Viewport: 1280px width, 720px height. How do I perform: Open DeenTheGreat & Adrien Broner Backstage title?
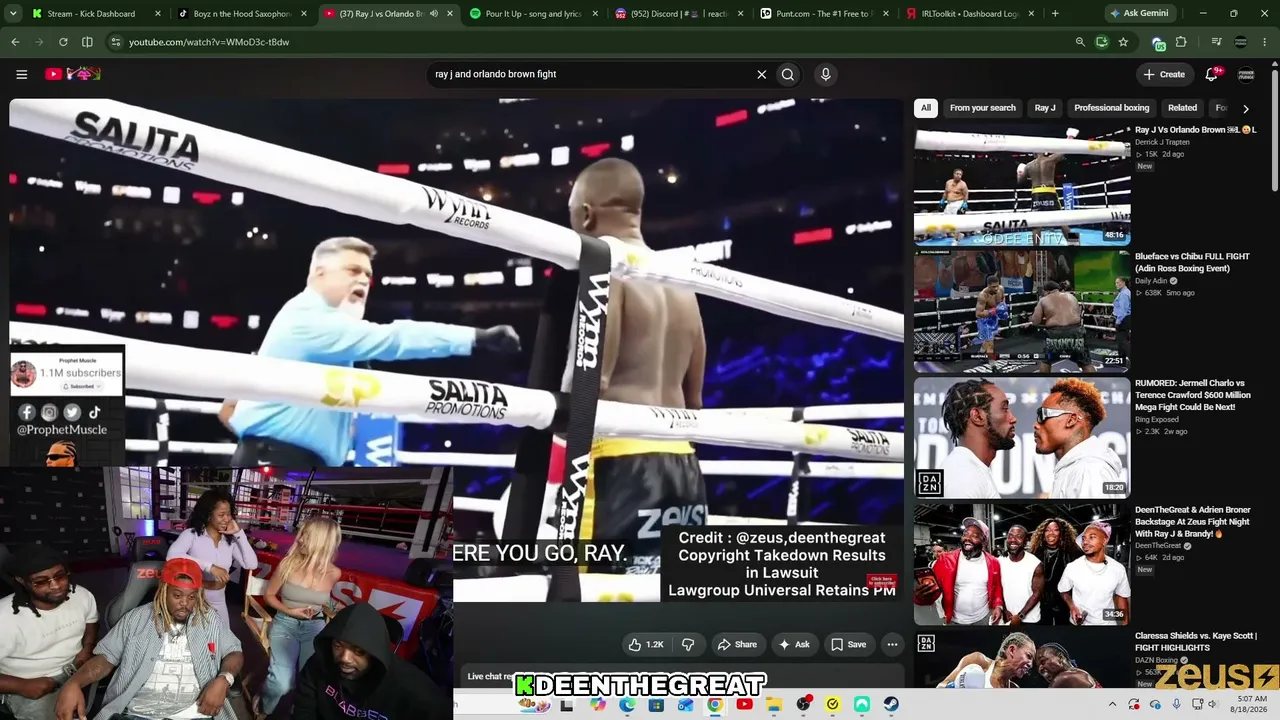(x=1193, y=522)
